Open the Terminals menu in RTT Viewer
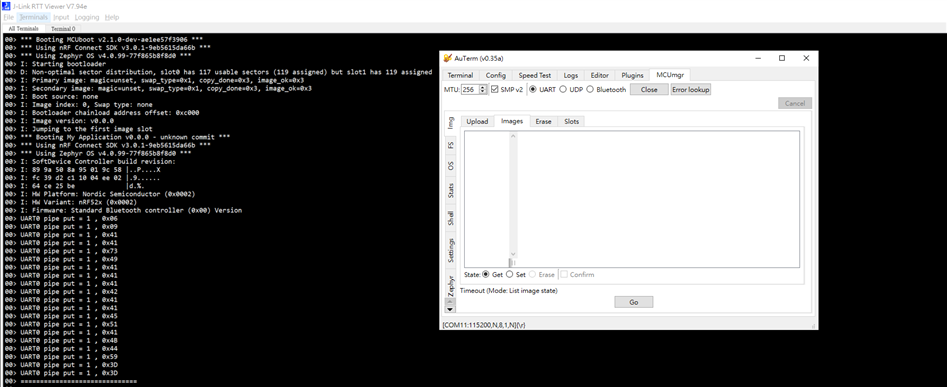 pos(33,17)
